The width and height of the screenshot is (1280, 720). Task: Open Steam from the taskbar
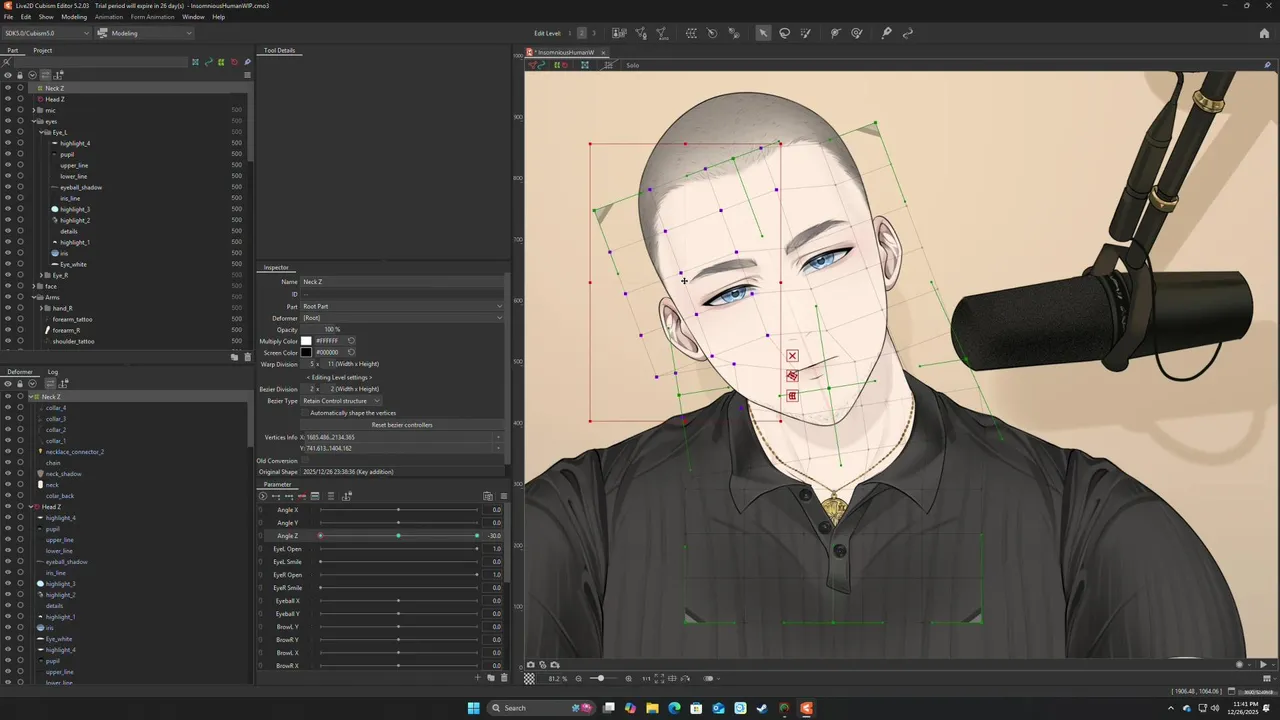click(762, 708)
